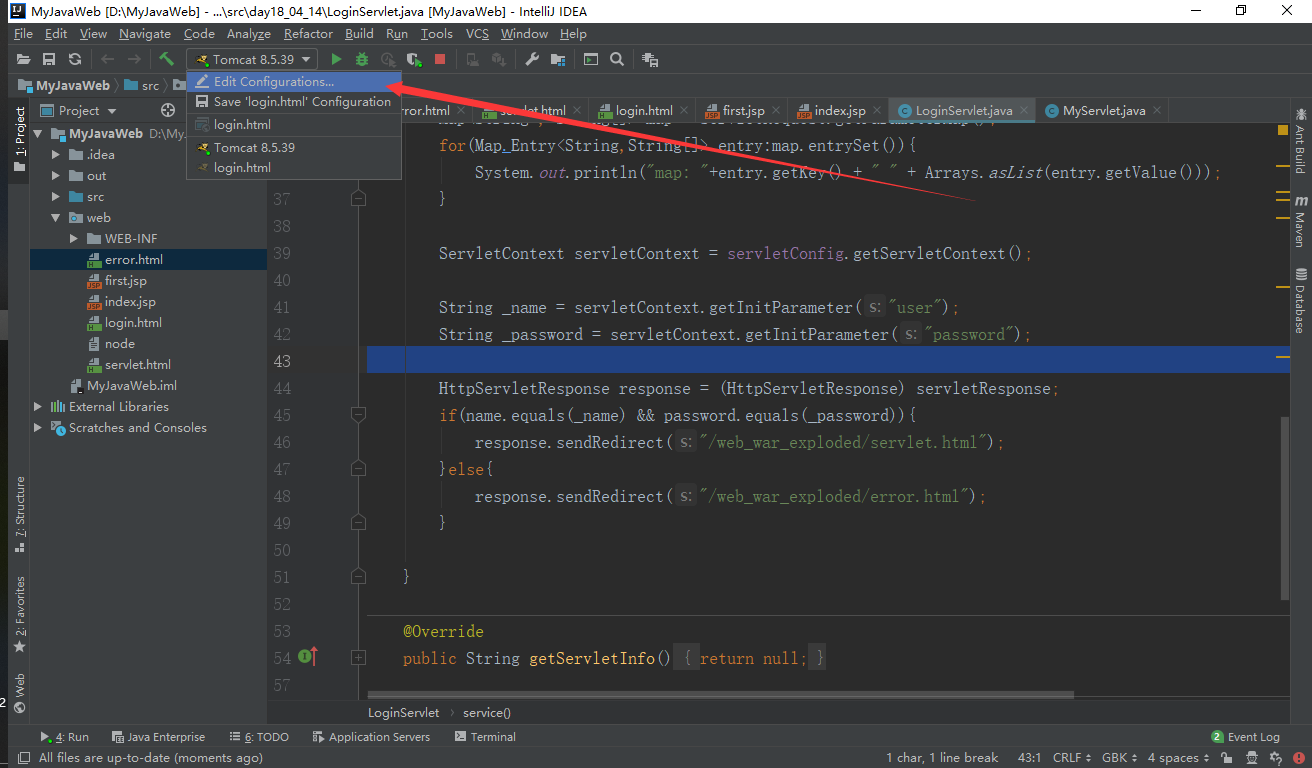Open the VCS menu
Viewport: 1312px width, 768px height.
click(477, 34)
